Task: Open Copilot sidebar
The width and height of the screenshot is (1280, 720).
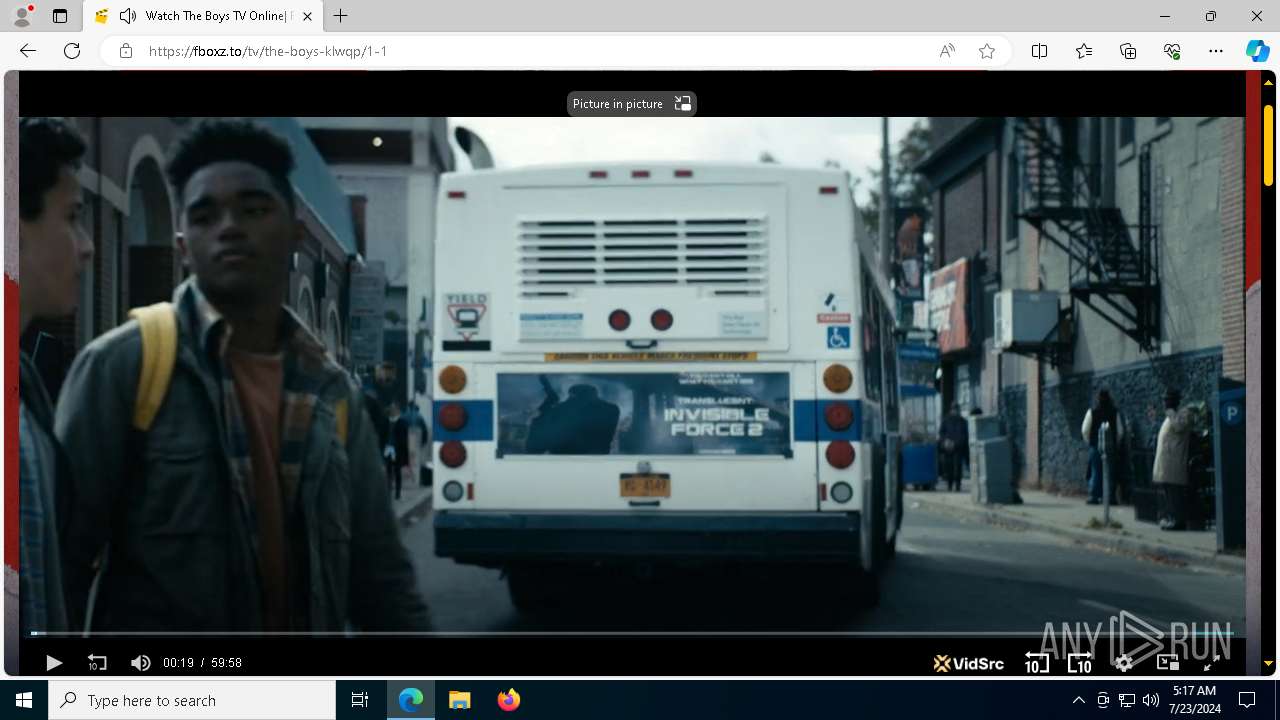Action: click(1257, 51)
